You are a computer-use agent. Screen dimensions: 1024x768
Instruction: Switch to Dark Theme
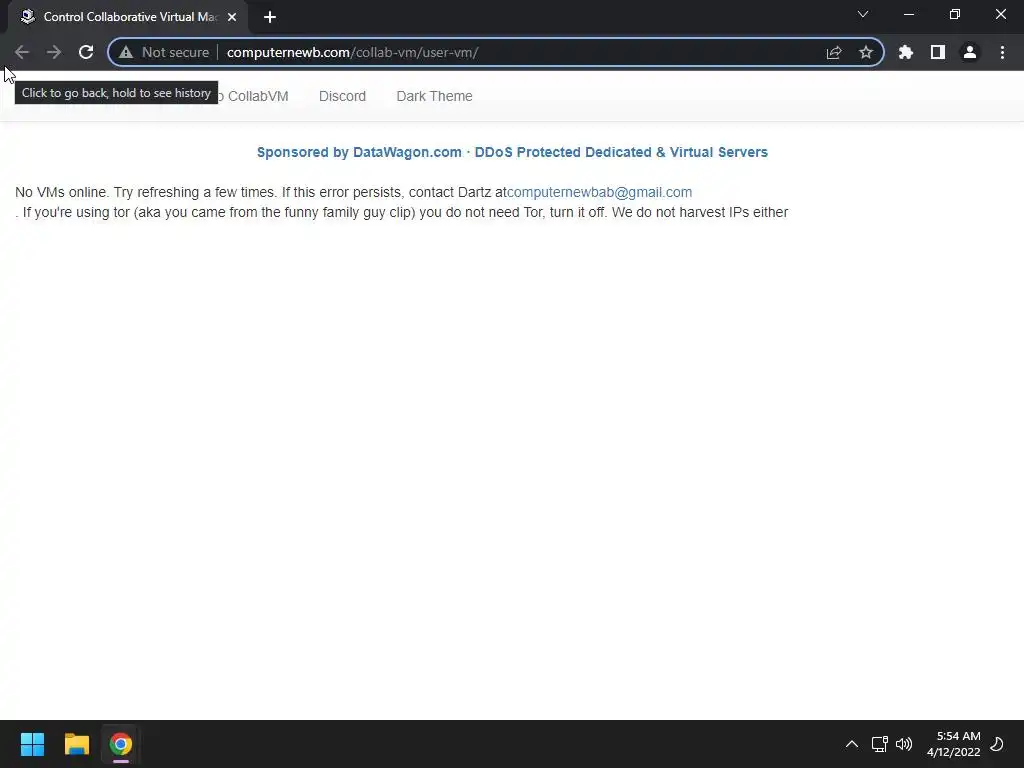point(434,96)
